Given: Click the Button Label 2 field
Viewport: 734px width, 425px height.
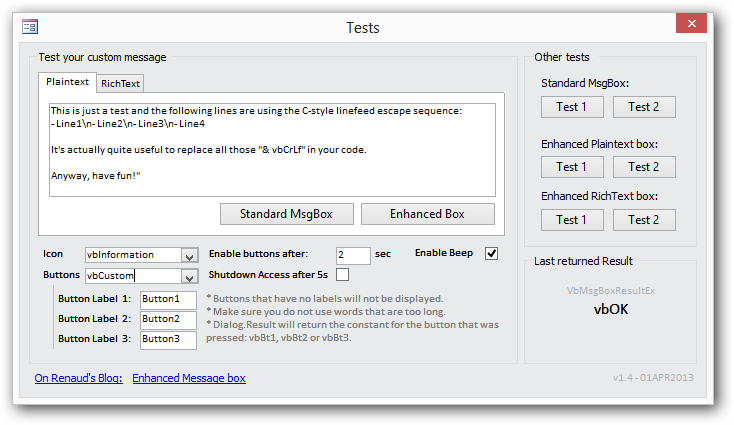Looking at the screenshot, I should (168, 320).
